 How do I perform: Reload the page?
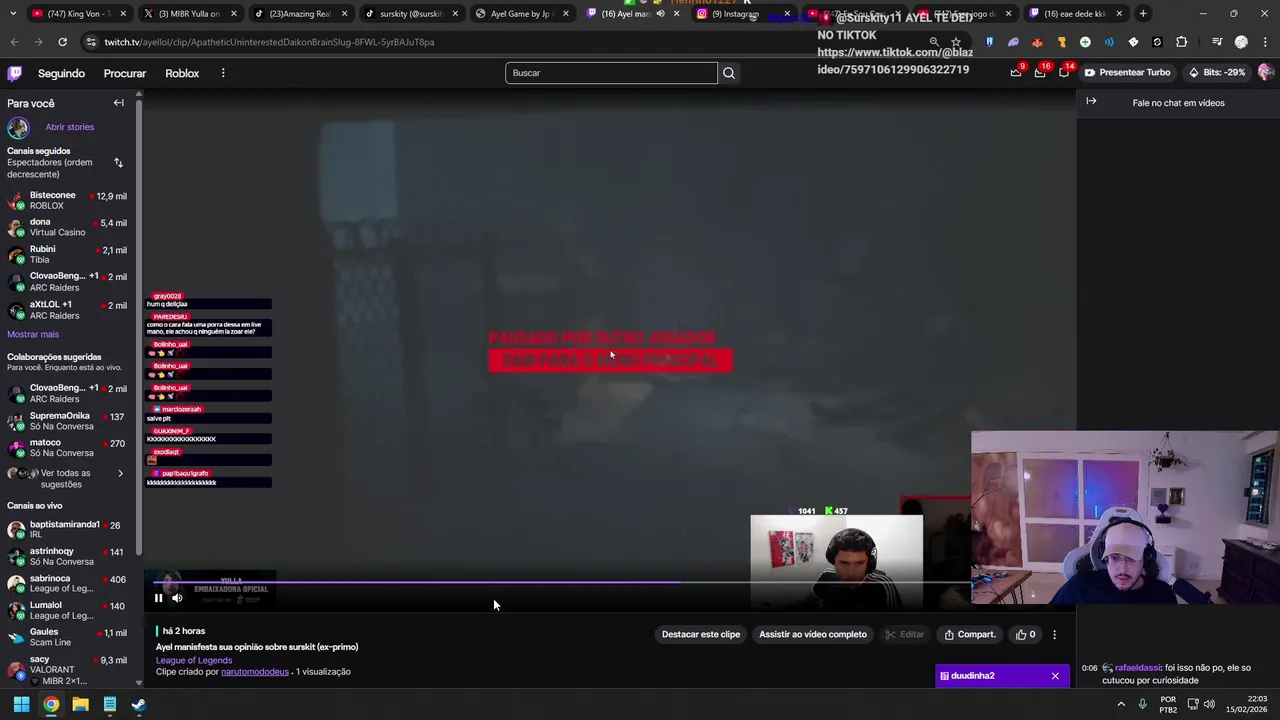coord(62,42)
